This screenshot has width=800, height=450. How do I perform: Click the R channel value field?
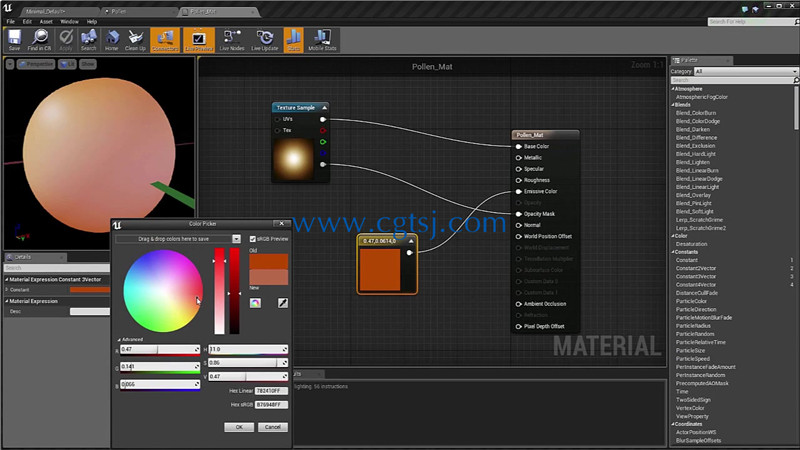click(x=160, y=349)
